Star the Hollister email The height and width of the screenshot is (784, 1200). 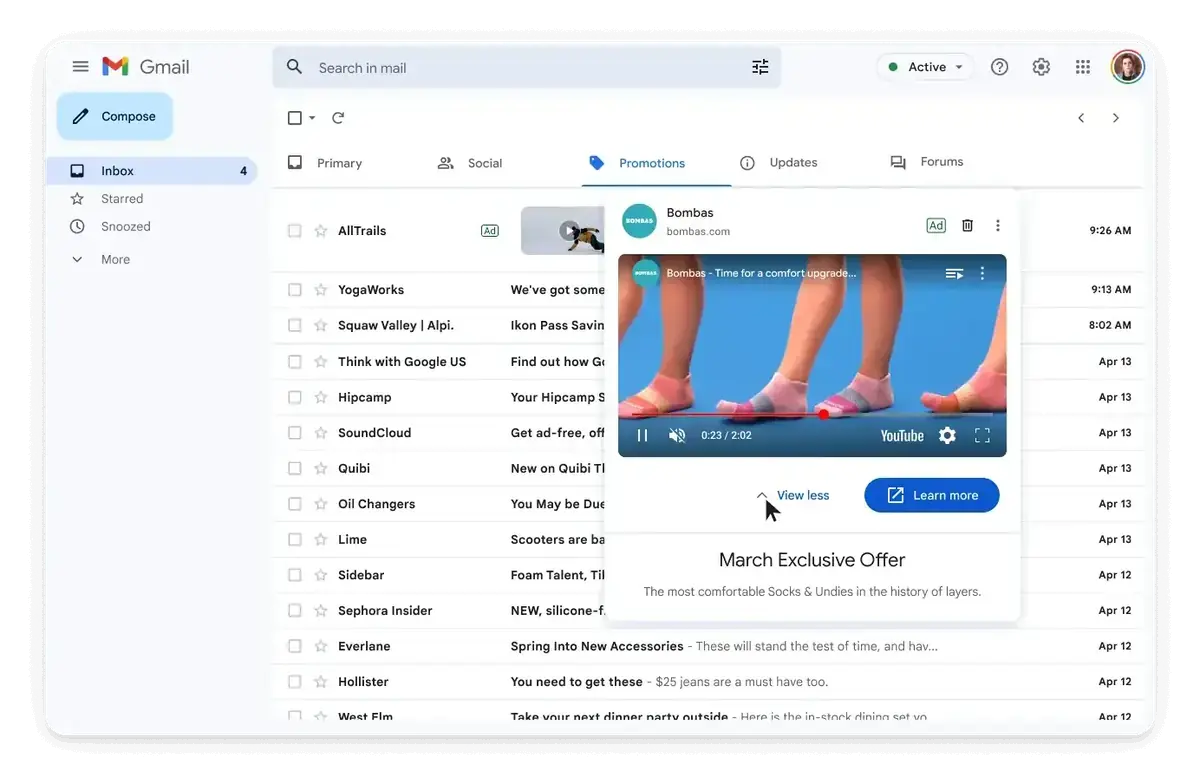[x=321, y=682]
